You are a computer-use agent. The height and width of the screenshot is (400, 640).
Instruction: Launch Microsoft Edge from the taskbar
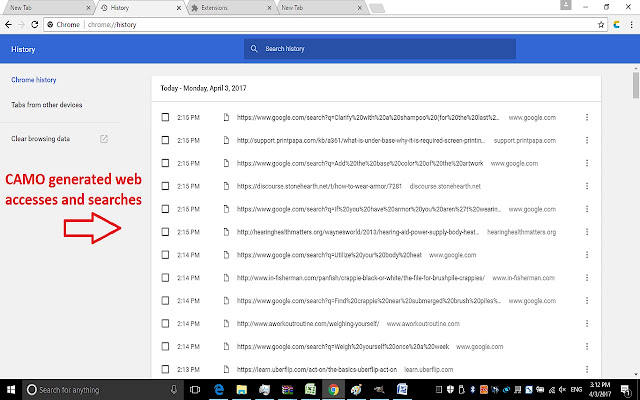pos(219,389)
